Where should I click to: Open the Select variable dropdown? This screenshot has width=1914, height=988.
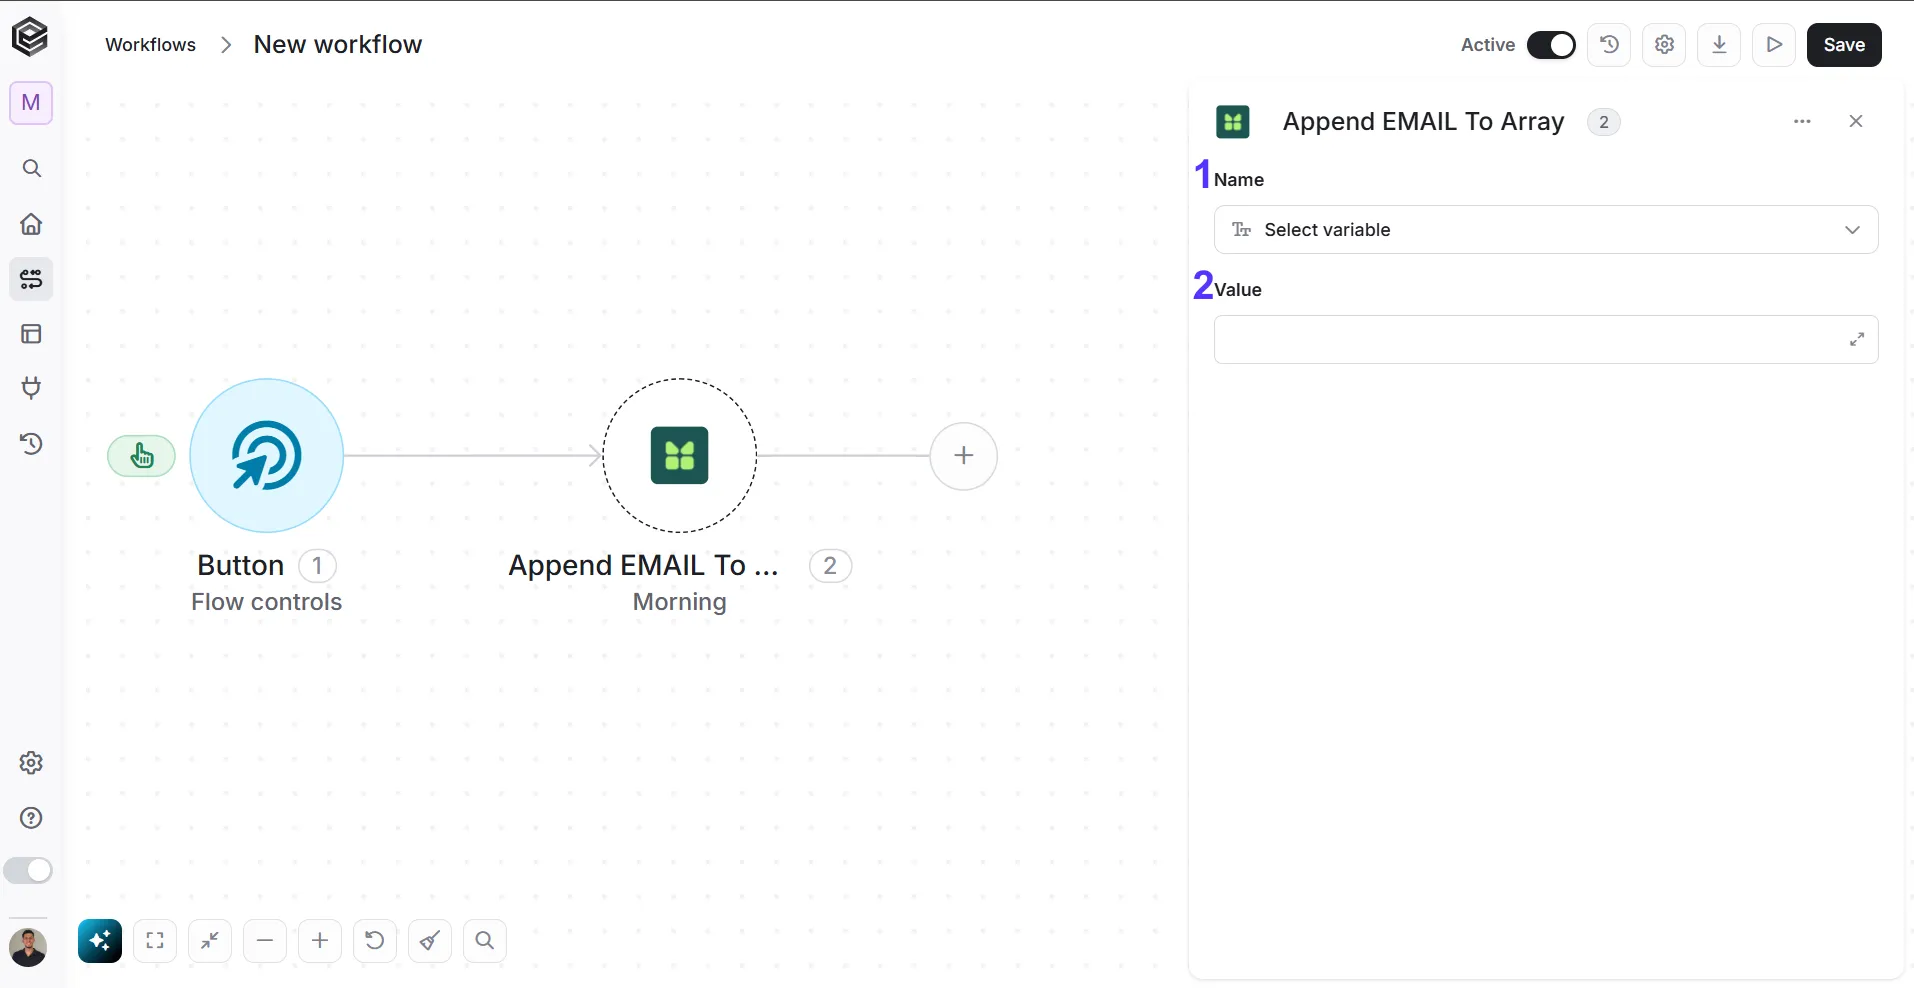[x=1546, y=230]
